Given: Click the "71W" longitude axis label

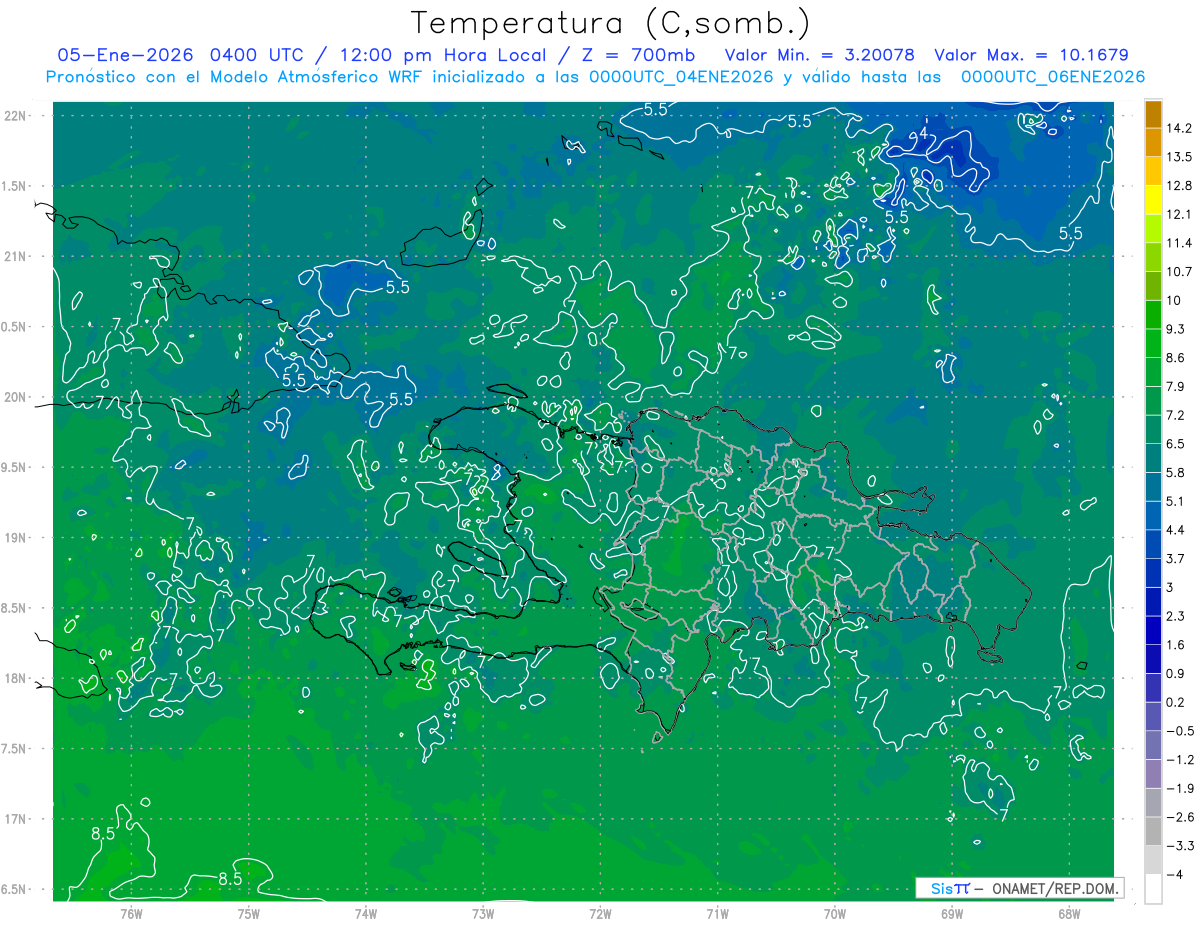Looking at the screenshot, I should click(717, 913).
